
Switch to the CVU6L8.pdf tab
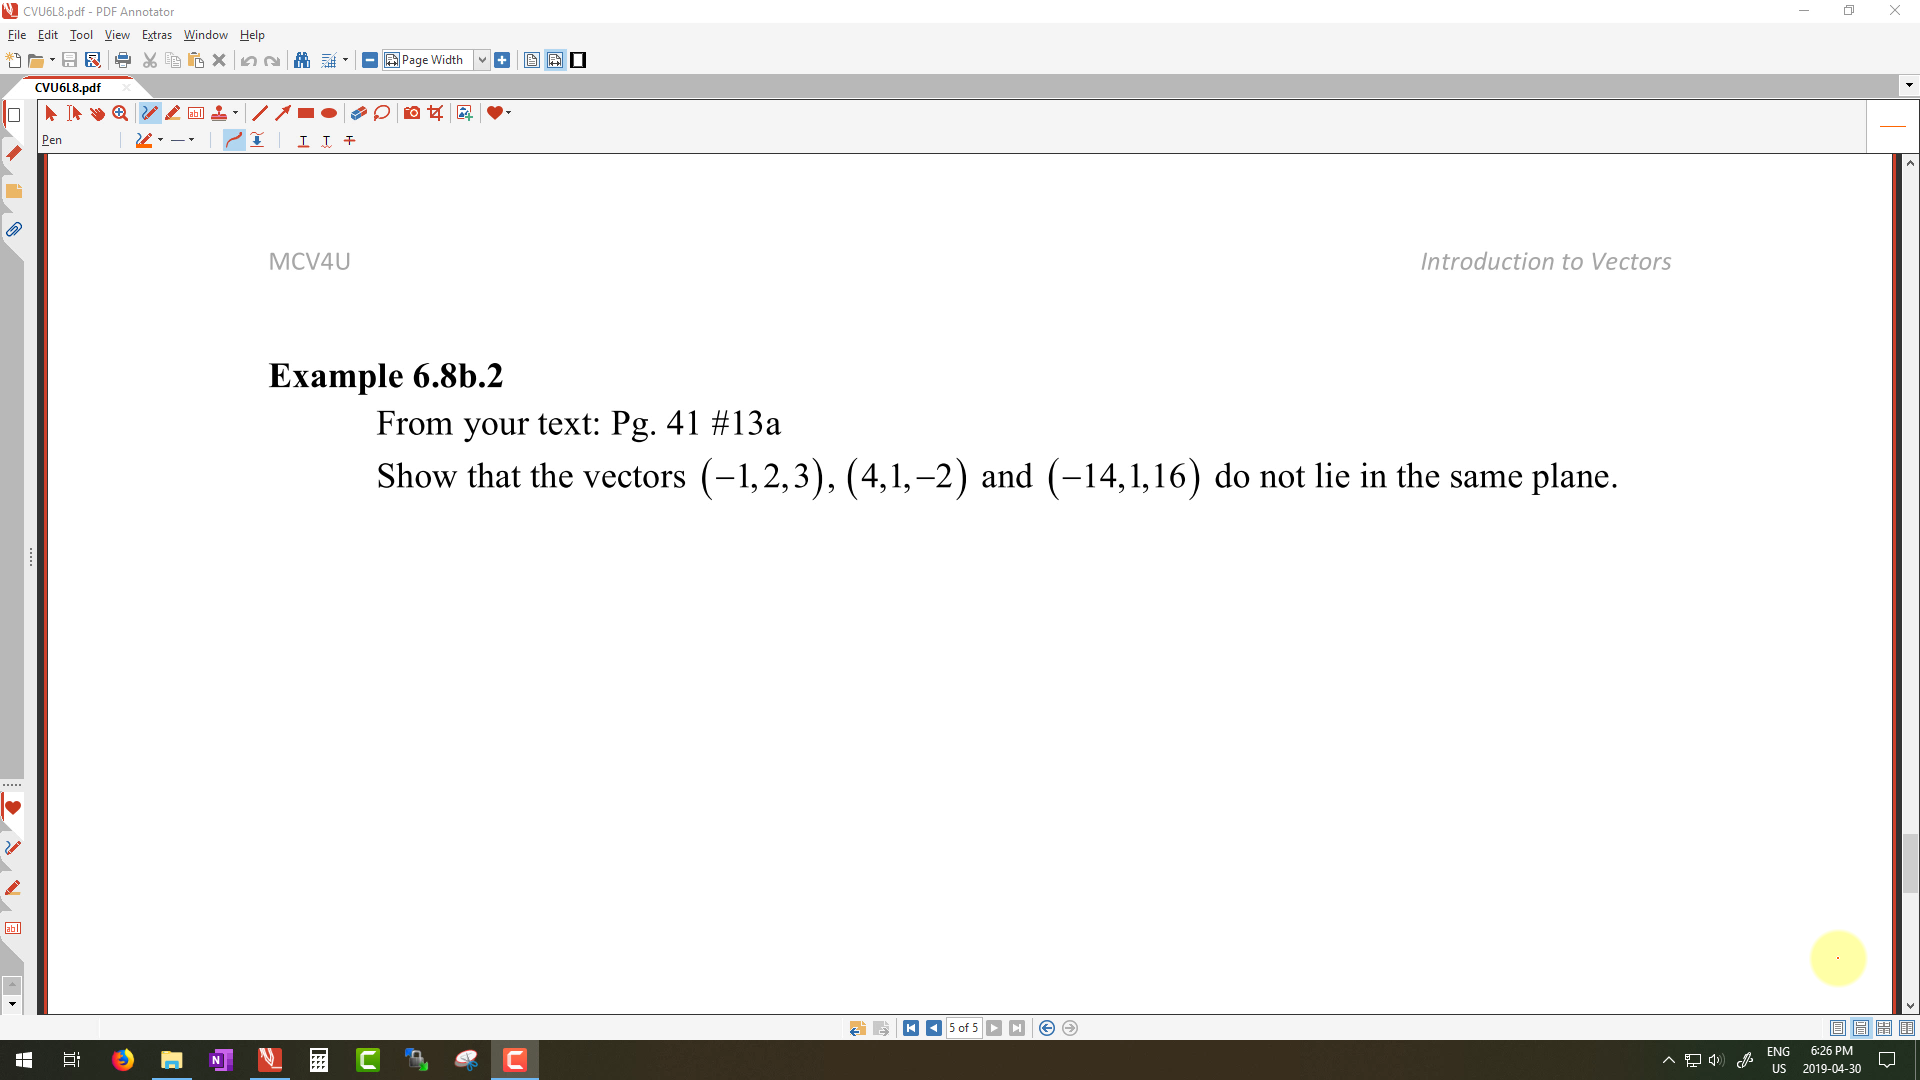click(68, 87)
